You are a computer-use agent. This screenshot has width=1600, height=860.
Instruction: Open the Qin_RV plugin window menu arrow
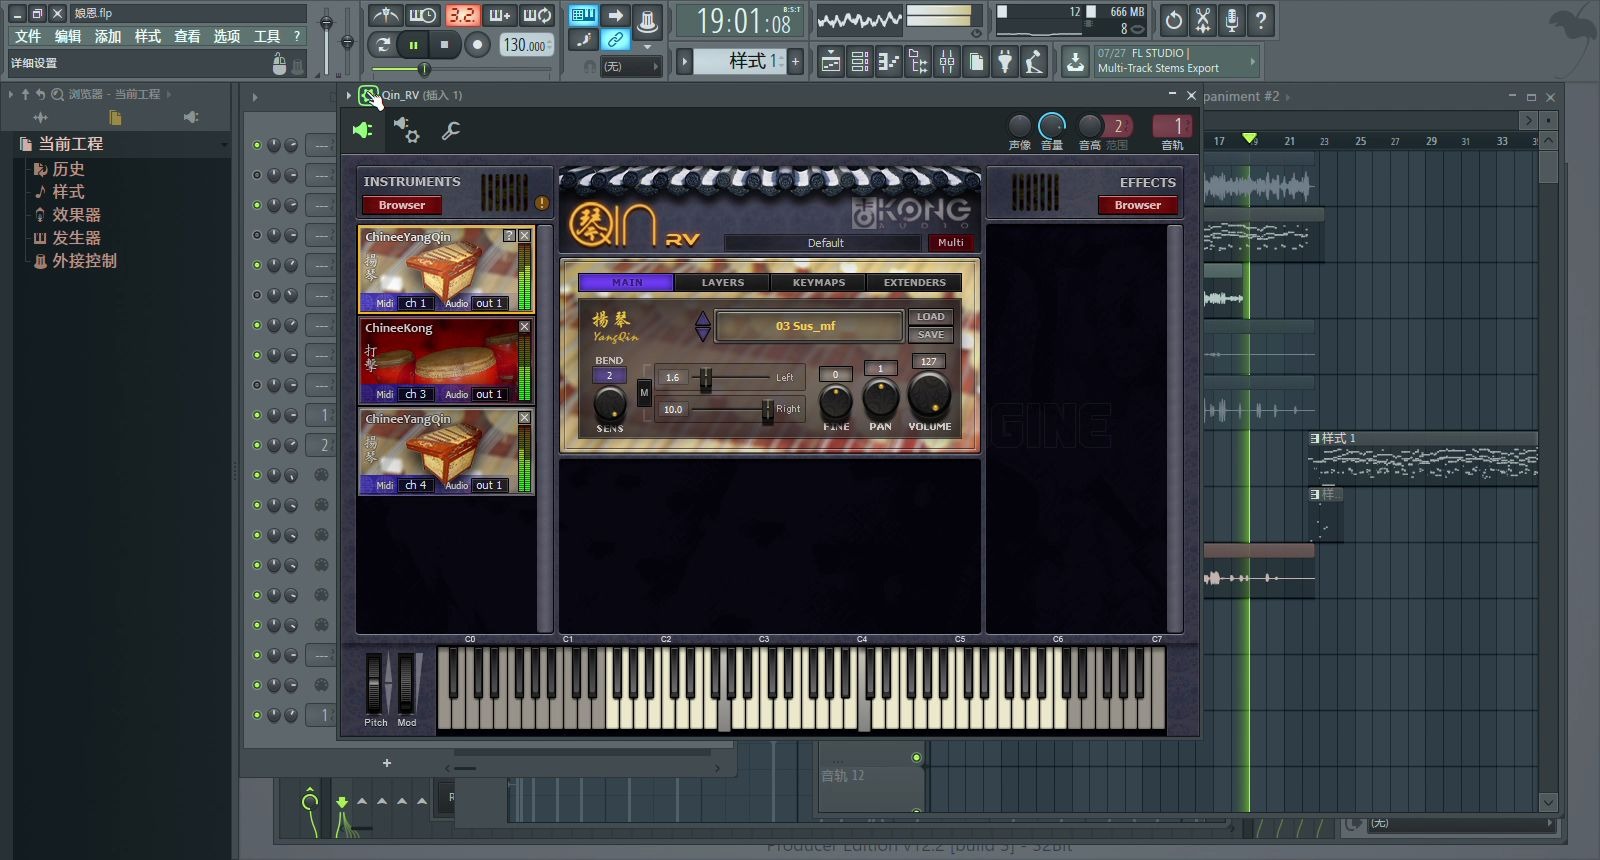[349, 95]
